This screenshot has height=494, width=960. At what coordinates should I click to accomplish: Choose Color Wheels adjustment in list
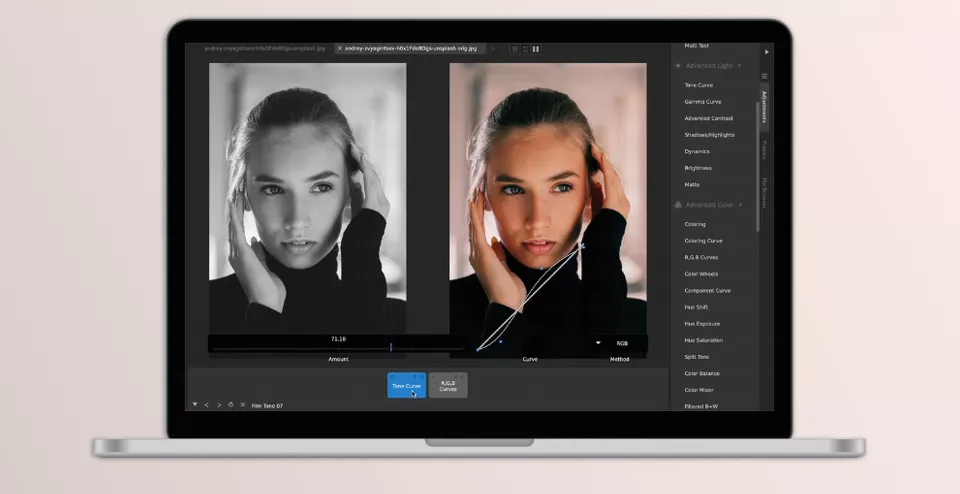pos(702,274)
